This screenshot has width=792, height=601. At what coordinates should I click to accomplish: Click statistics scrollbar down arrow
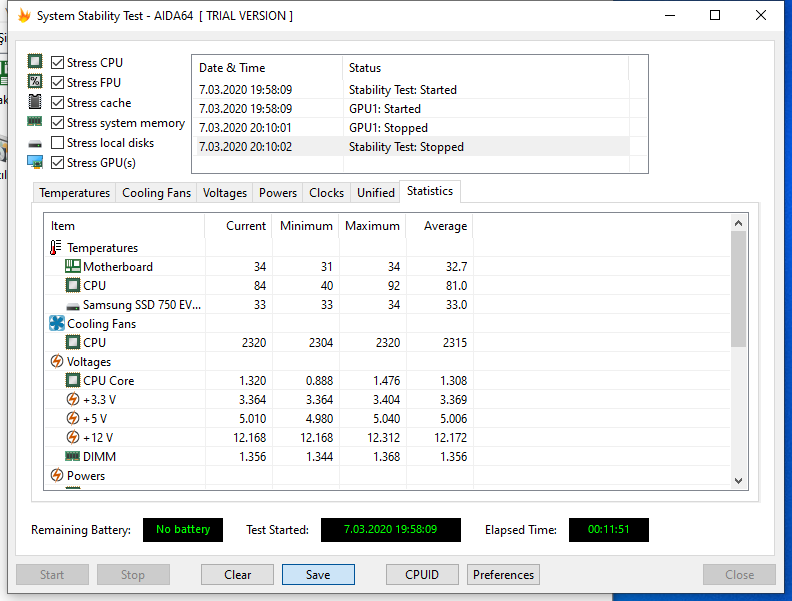click(x=738, y=481)
